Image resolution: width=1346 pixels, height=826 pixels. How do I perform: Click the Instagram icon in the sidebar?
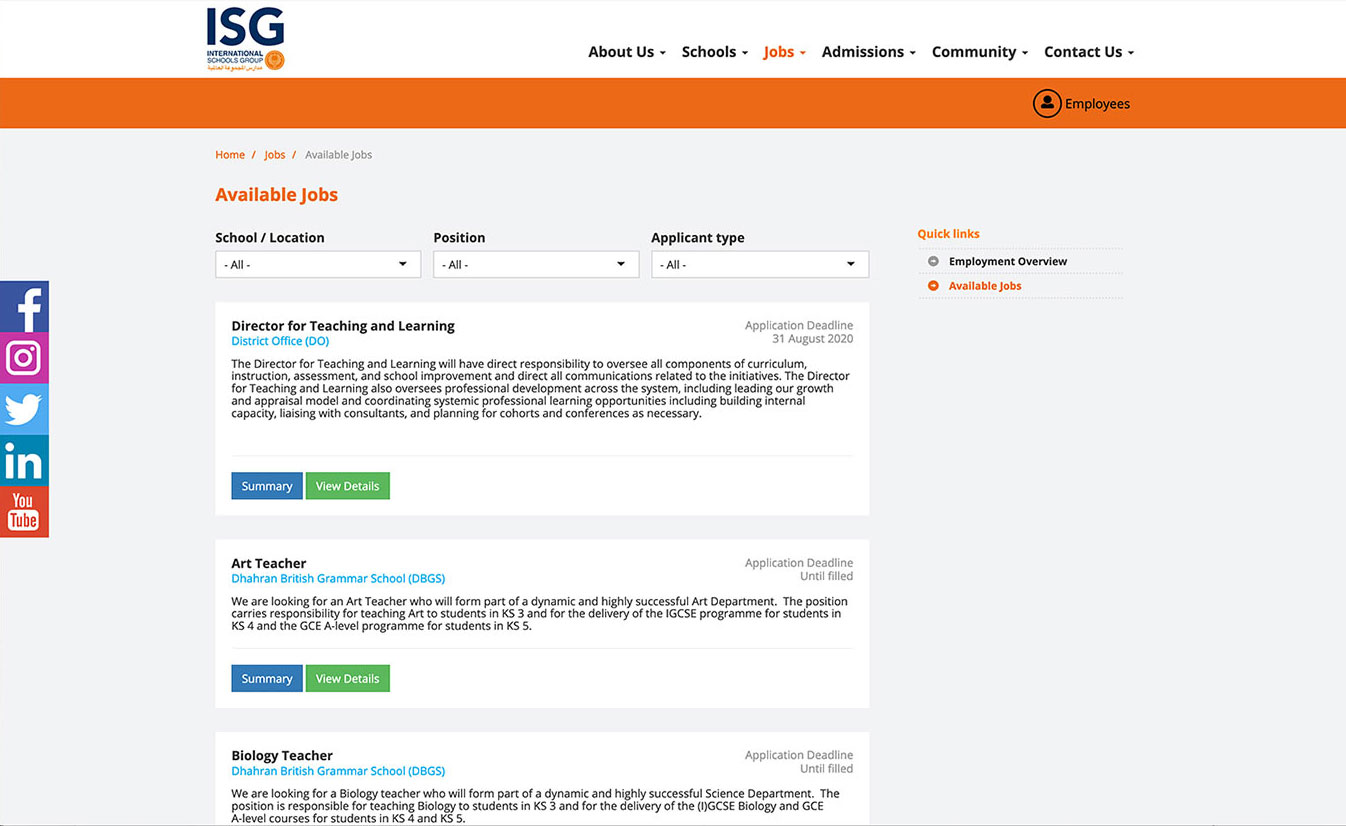24,358
